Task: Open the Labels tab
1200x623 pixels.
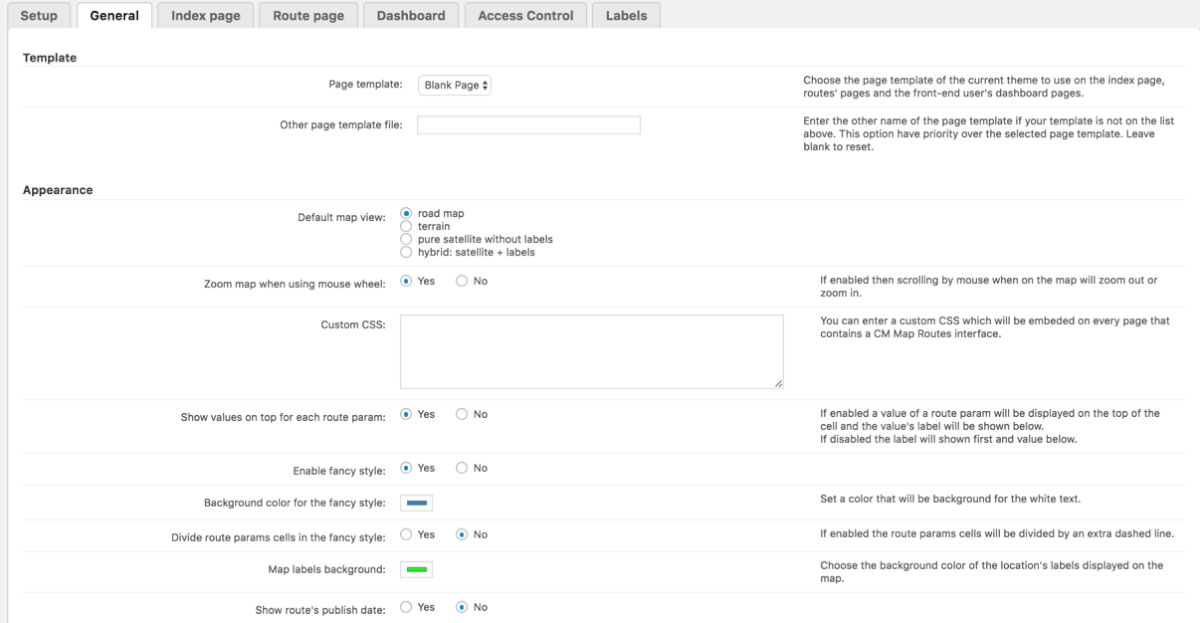Action: (x=626, y=15)
